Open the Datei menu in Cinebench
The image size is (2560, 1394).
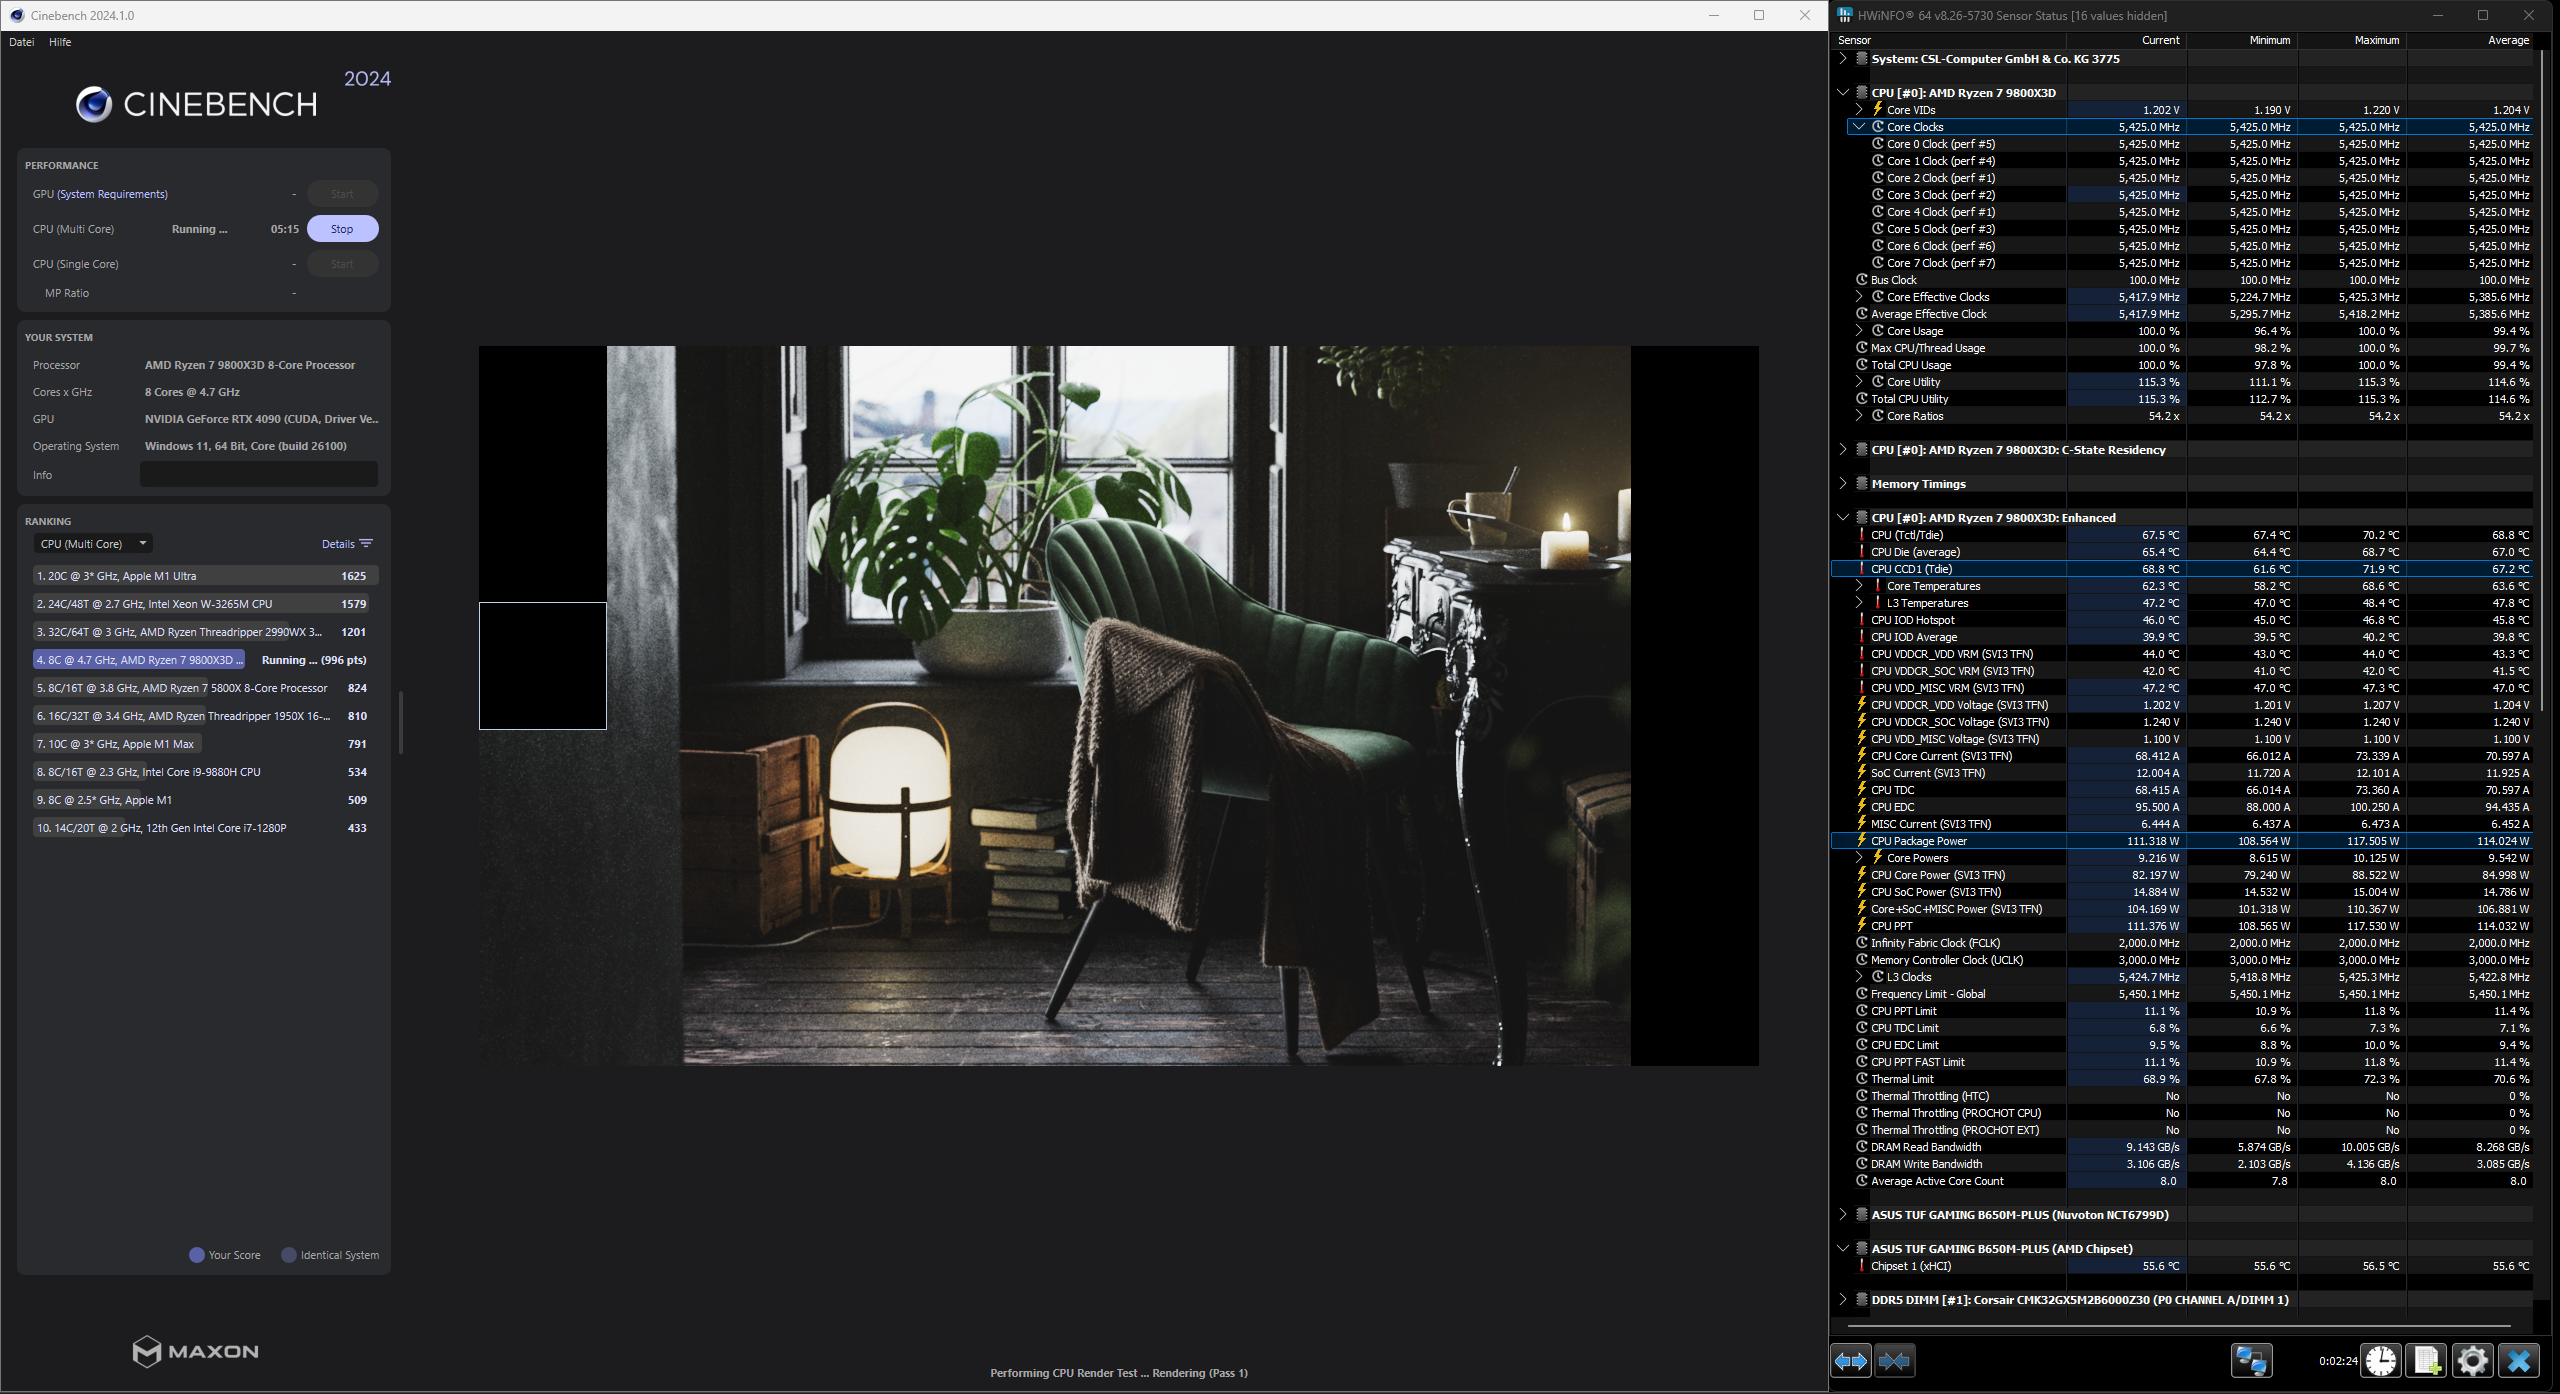point(21,41)
